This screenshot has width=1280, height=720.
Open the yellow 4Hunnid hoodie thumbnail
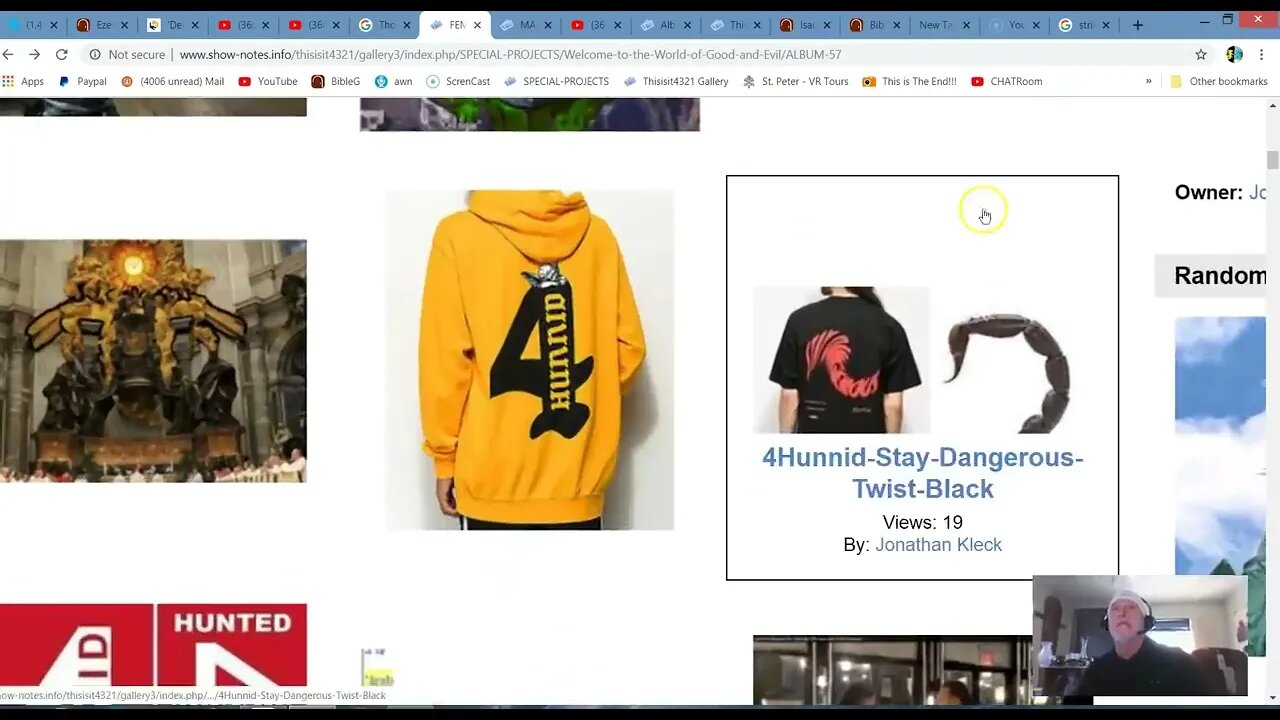click(x=530, y=360)
